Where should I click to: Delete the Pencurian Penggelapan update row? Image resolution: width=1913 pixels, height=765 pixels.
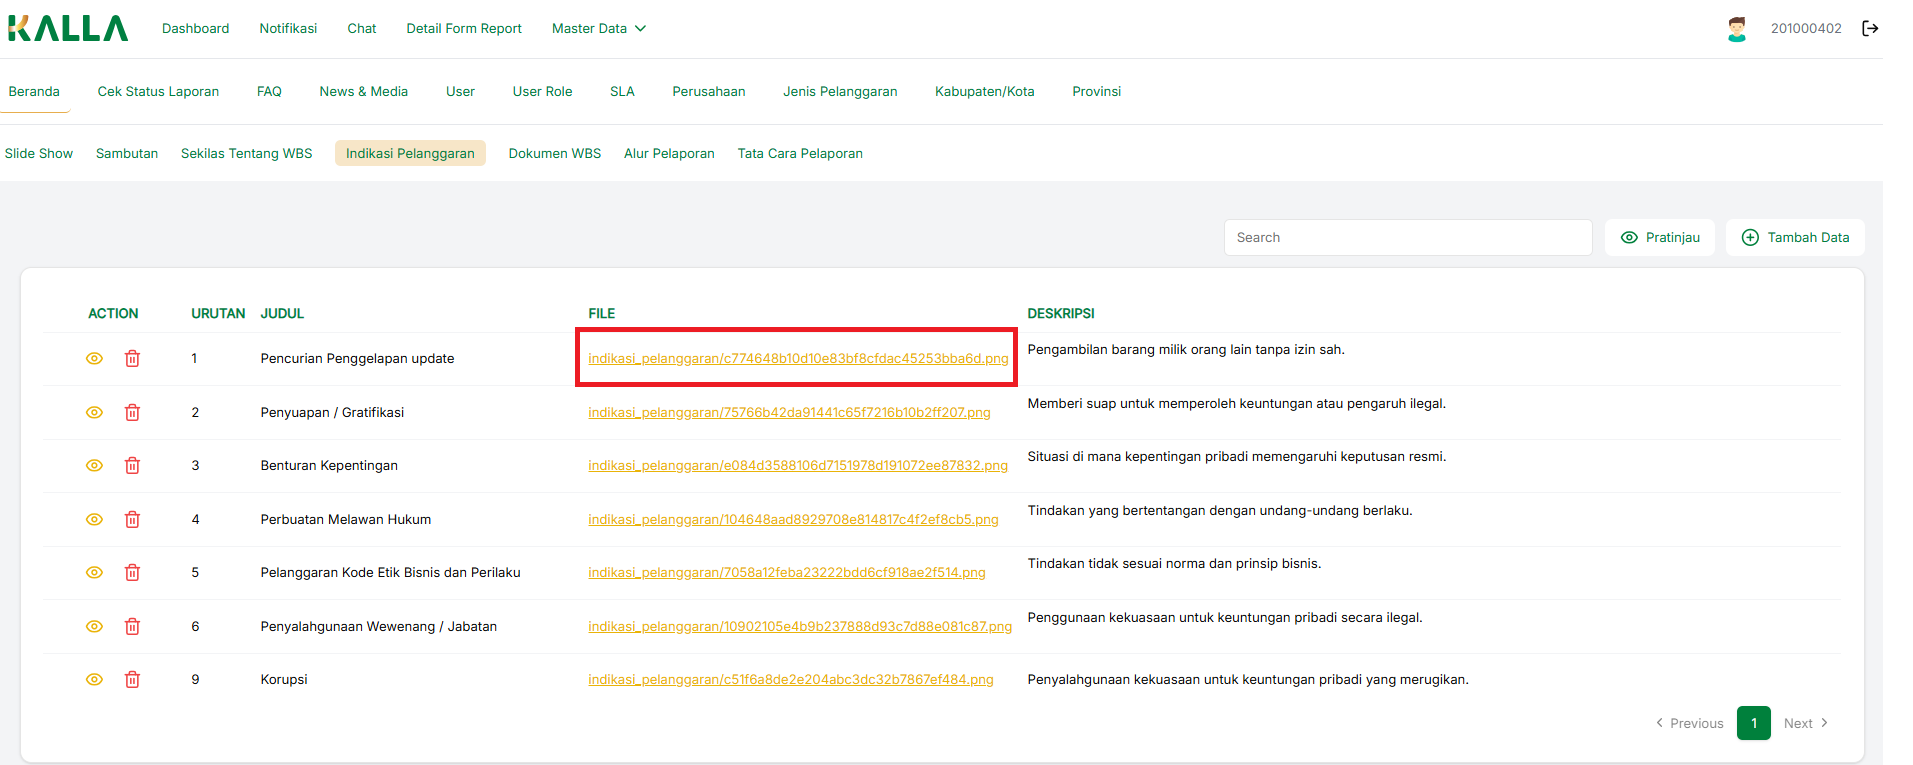pyautogui.click(x=132, y=358)
